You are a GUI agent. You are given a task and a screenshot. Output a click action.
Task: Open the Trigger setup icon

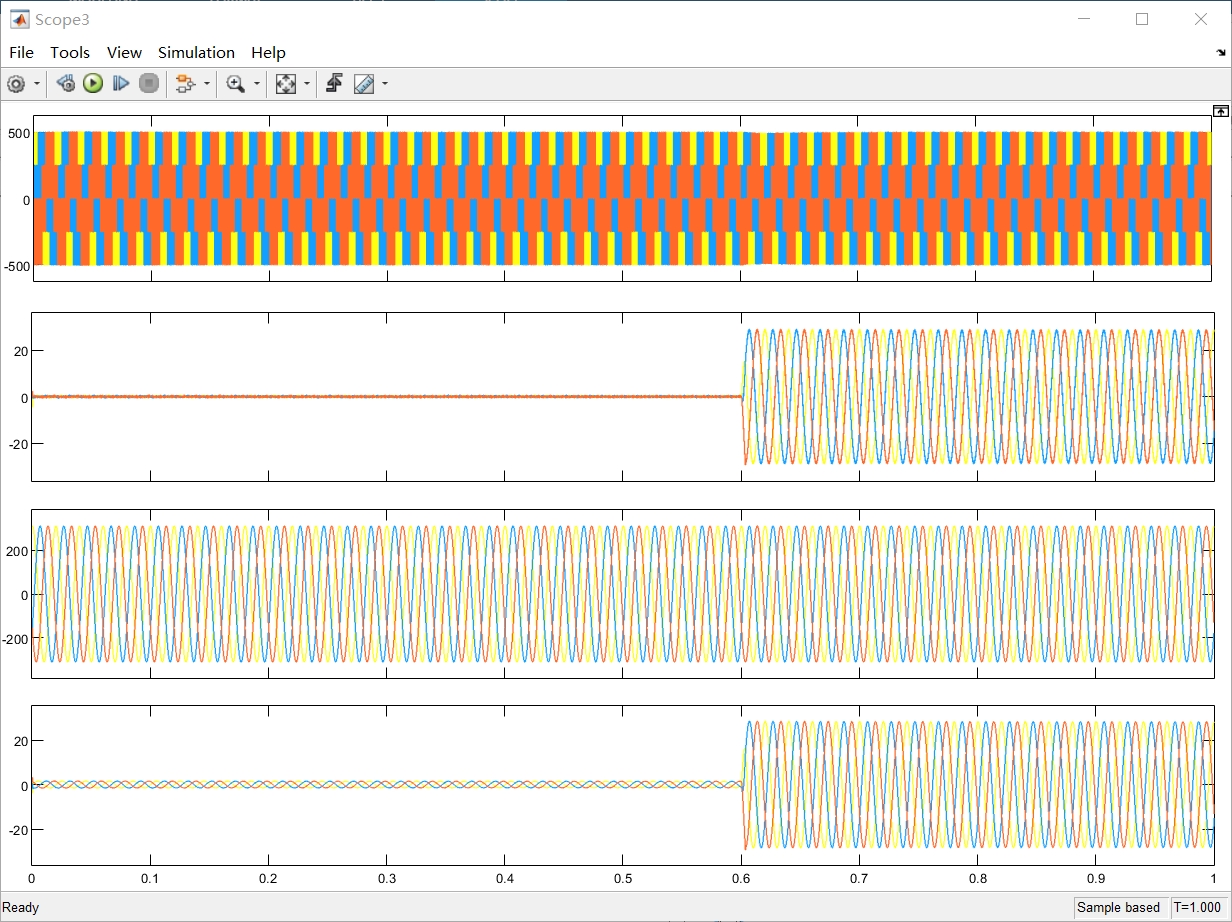tap(333, 84)
